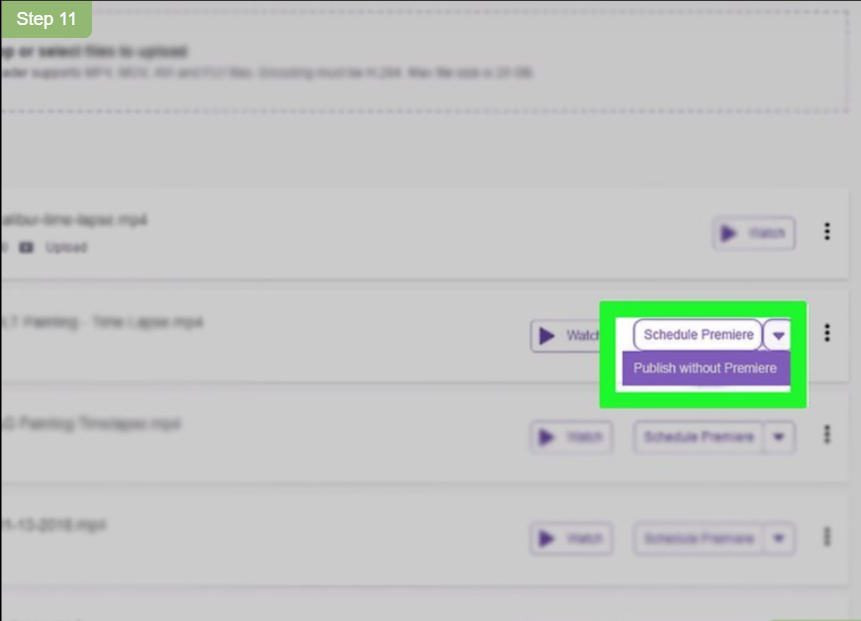This screenshot has width=861, height=621.
Task: Open more options for Painting Timelapse.mp4
Action: 827,434
